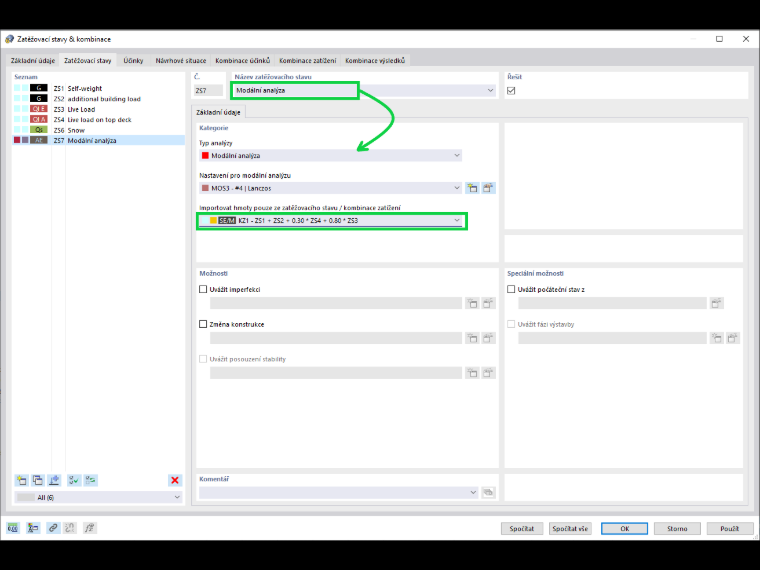The width and height of the screenshot is (760, 570).
Task: Open comment library icon next to Komentář
Action: 488,492
